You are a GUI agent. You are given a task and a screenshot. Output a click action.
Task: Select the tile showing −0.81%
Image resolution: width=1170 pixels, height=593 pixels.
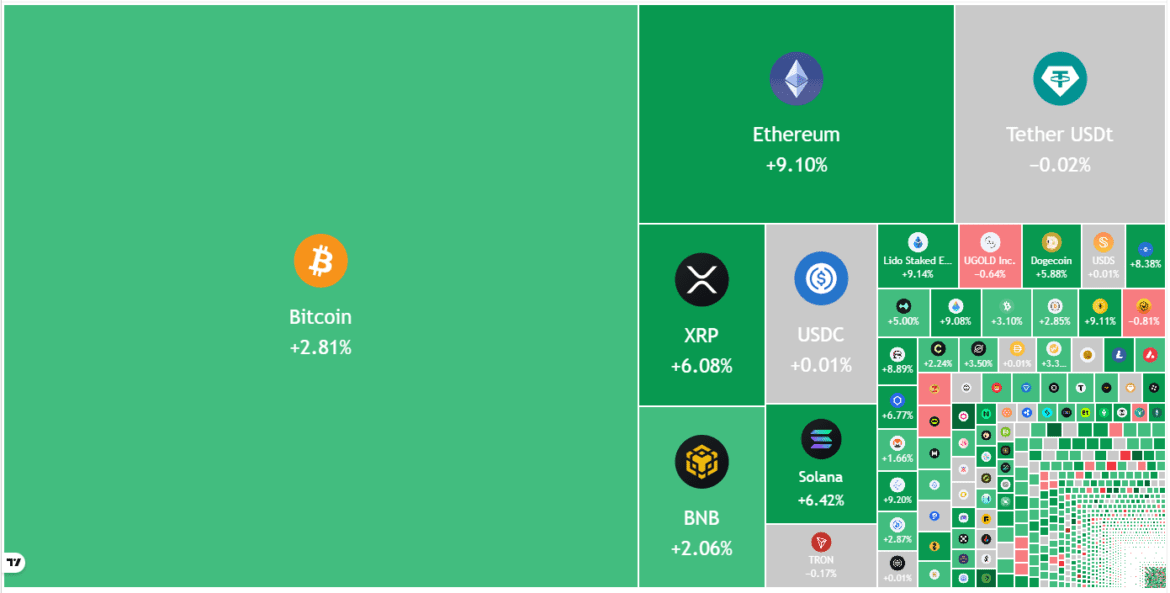[x=1144, y=313]
